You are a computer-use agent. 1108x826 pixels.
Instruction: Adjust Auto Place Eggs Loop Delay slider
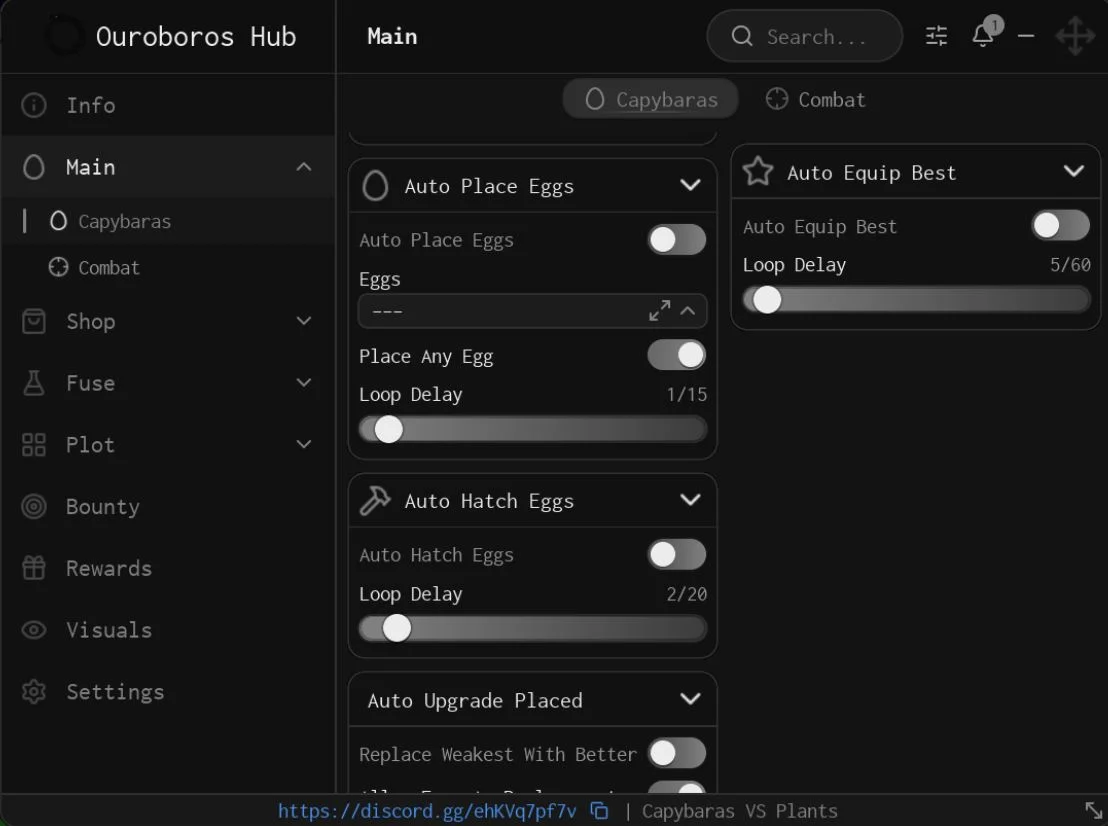pos(533,429)
